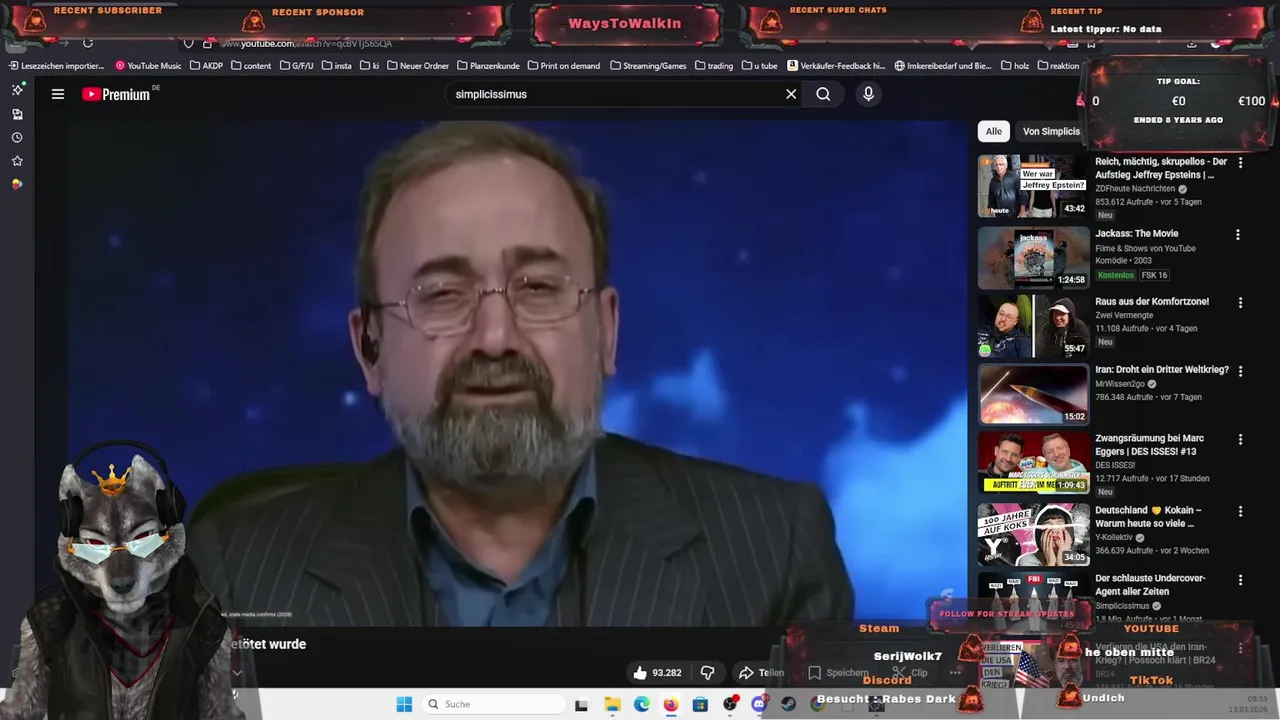The image size is (1280, 720).
Task: Click the shield tracking protection icon
Action: click(x=188, y=43)
